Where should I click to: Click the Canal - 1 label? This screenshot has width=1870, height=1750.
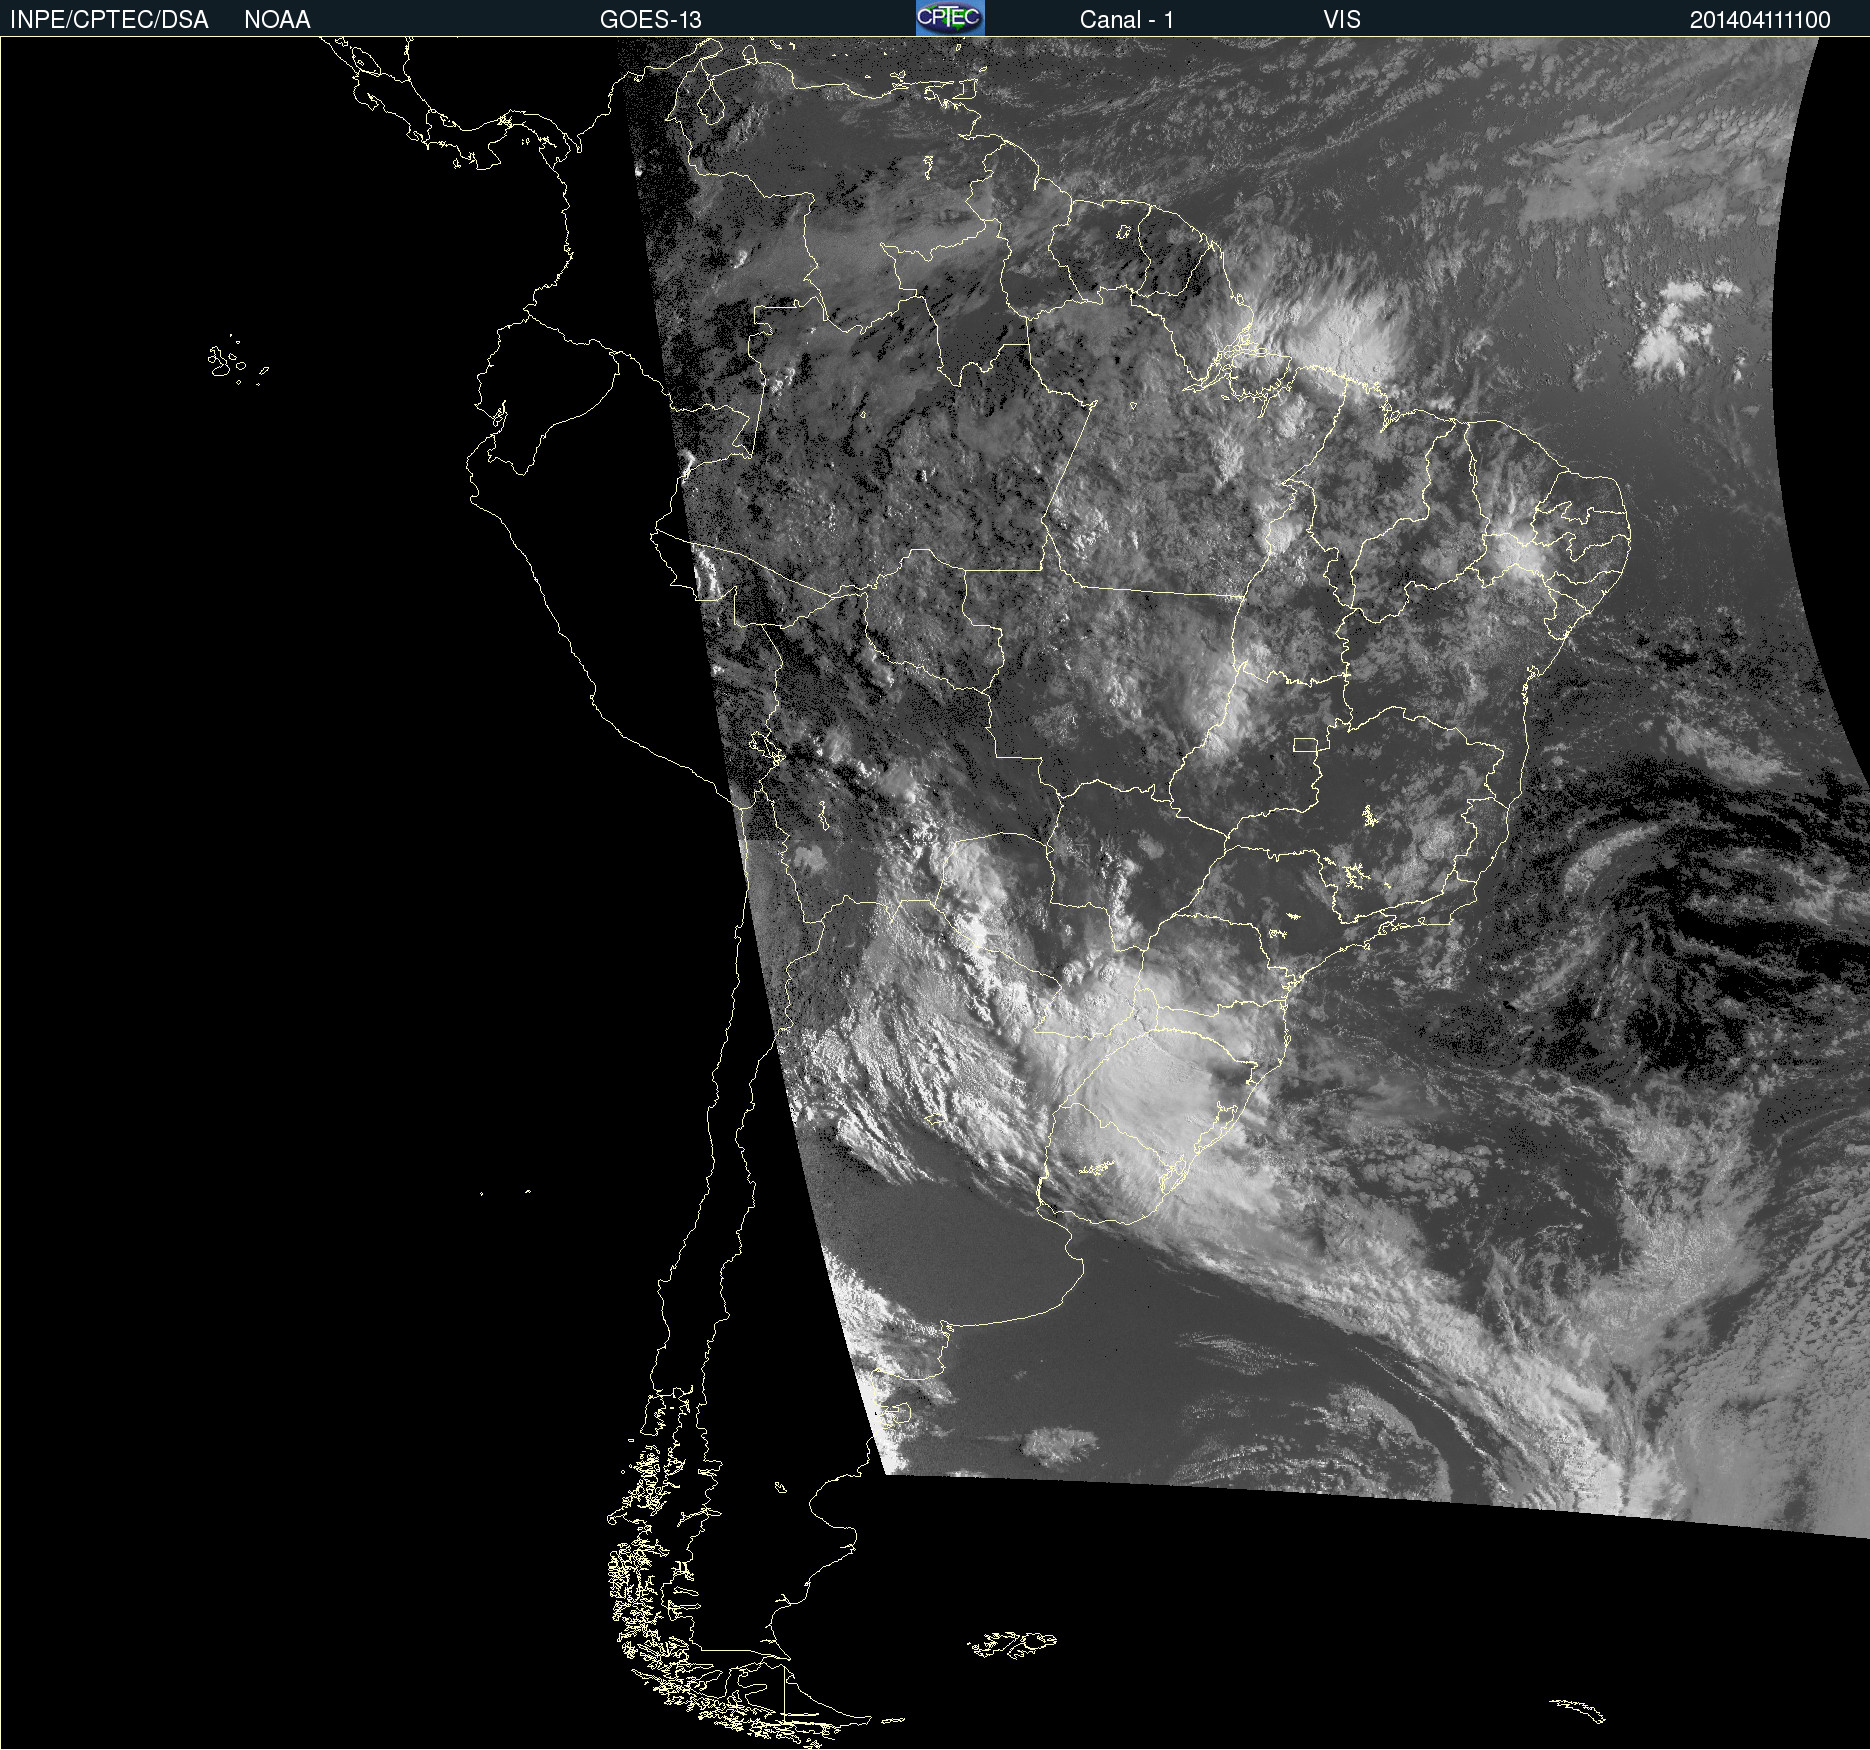pos(1127,20)
